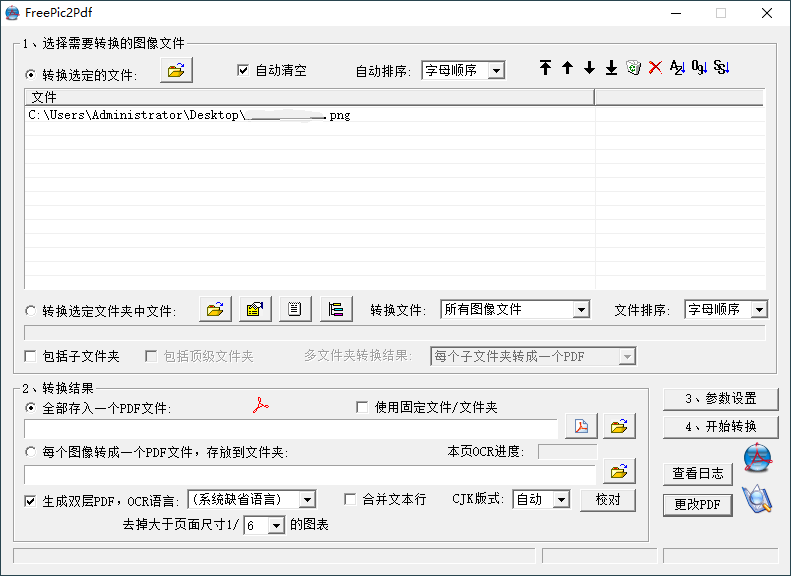Click the 查看日志 button
This screenshot has height=576, width=791.
[697, 474]
